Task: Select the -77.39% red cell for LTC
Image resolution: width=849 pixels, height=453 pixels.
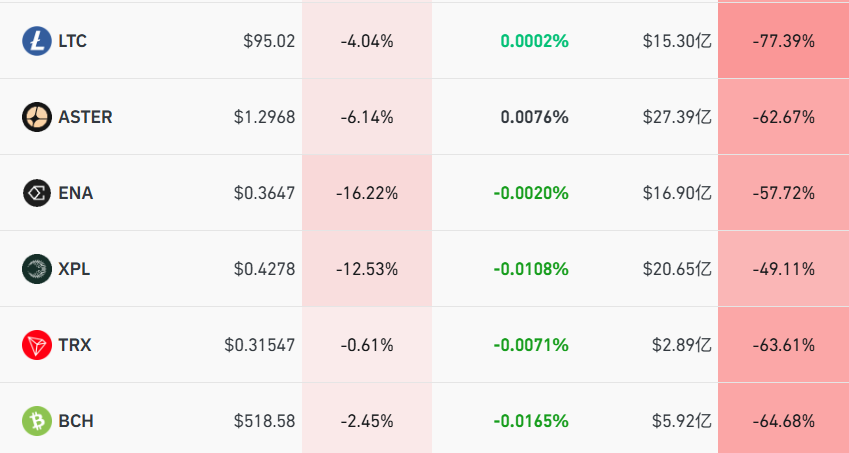Action: [x=783, y=41]
